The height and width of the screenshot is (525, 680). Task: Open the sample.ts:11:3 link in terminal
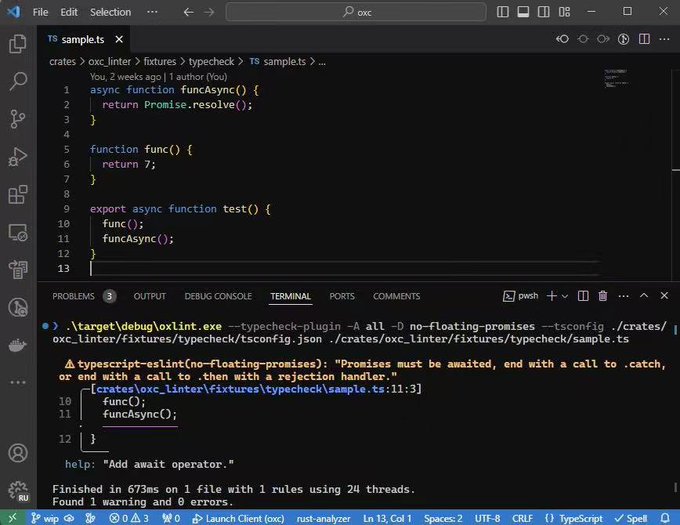256,389
